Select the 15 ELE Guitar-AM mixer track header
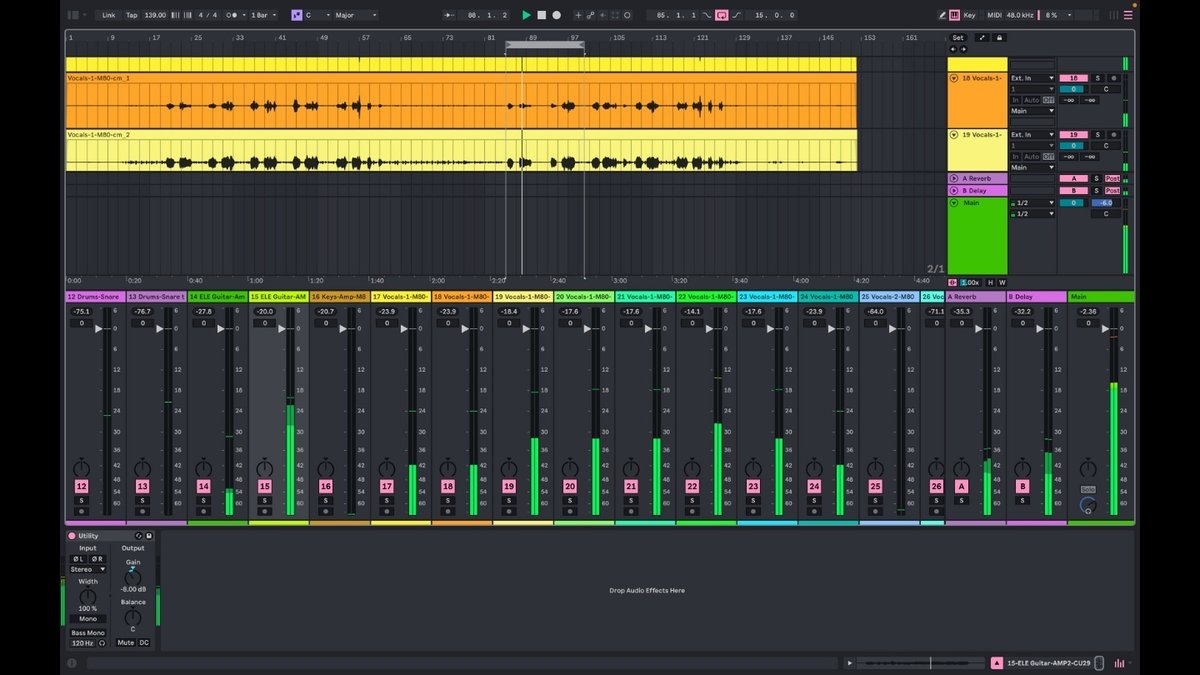1200x675 pixels. click(278, 297)
